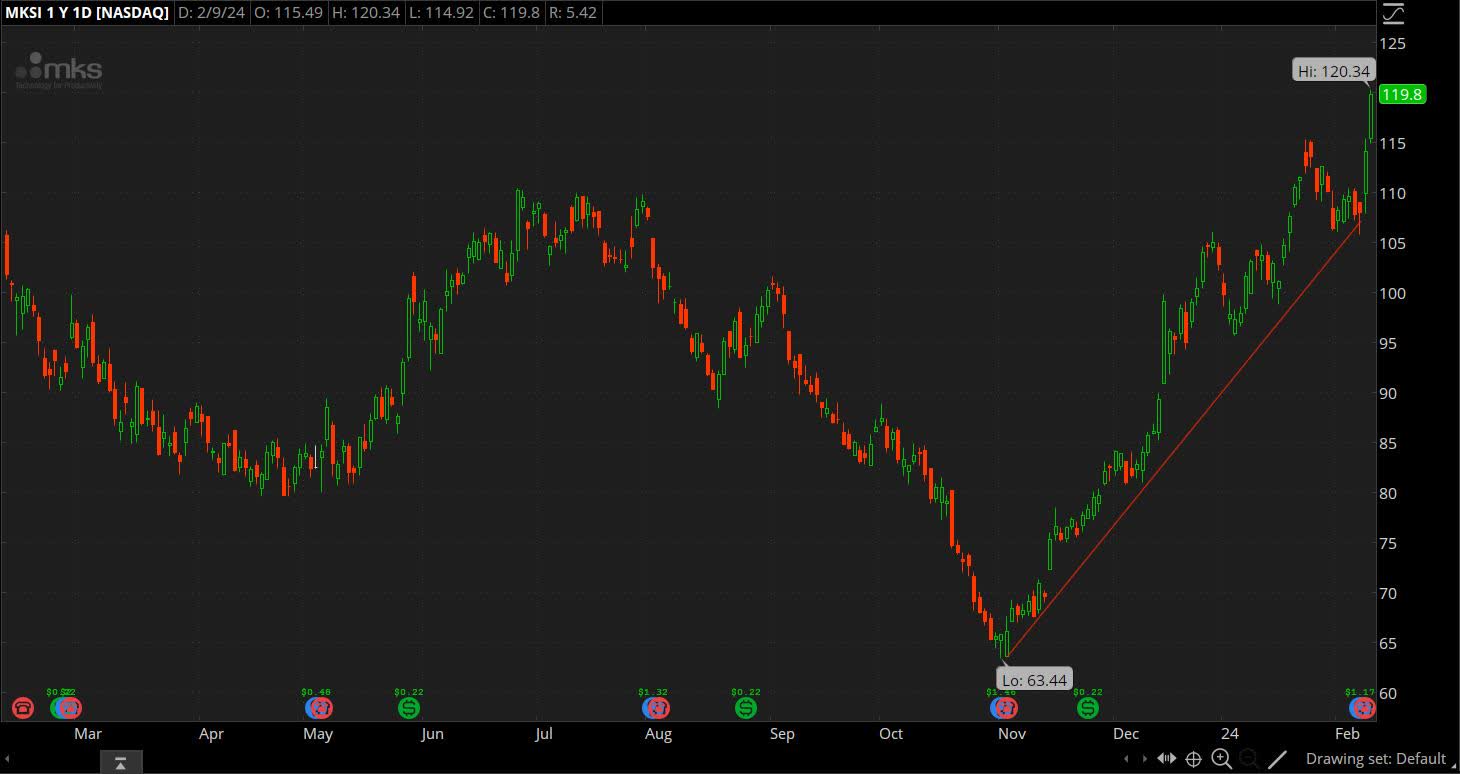This screenshot has width=1460, height=774.
Task: Collapse the timeline panel with the up-arrow button
Action: click(120, 761)
